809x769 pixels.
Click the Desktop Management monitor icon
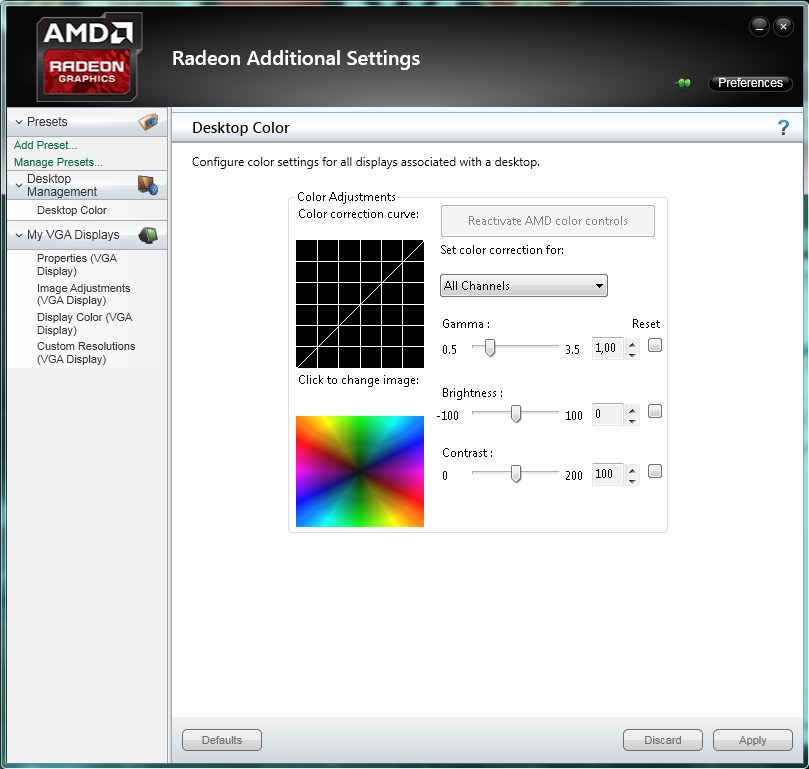point(148,185)
